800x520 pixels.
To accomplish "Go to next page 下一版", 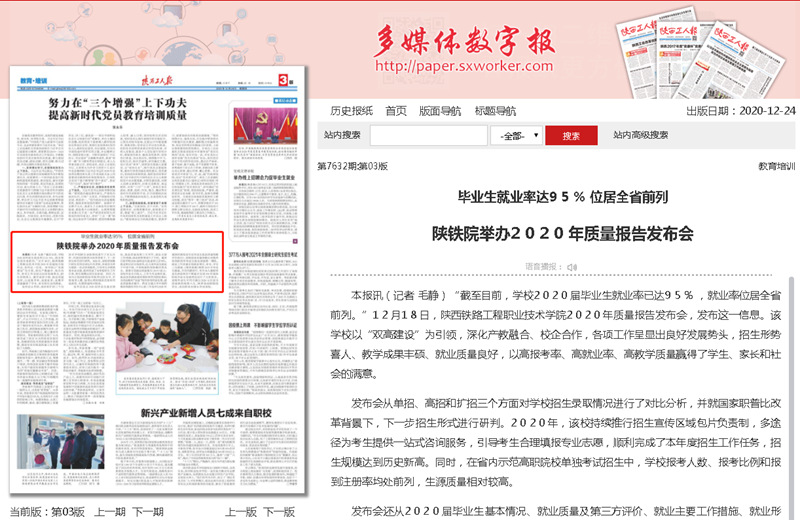I will click(279, 511).
